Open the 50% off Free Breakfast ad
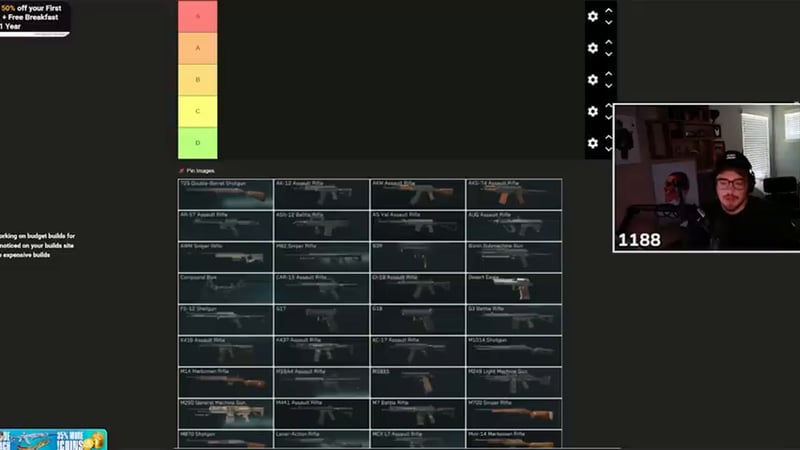This screenshot has height=450, width=800. tap(35, 18)
